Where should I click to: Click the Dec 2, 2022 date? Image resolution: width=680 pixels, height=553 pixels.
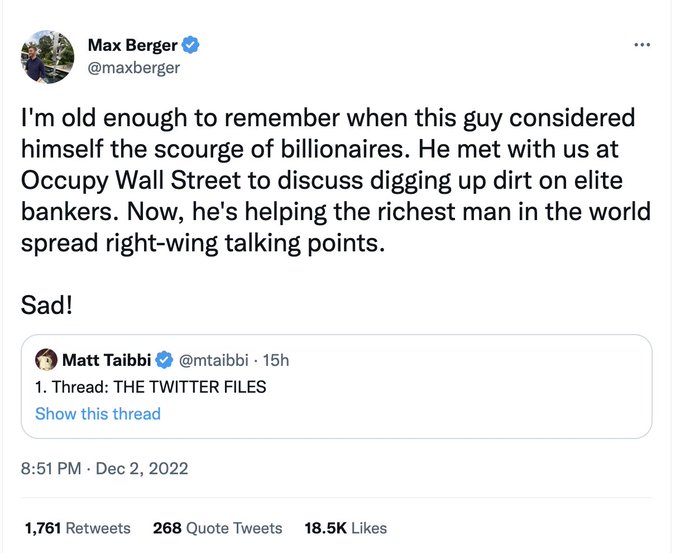[140, 468]
